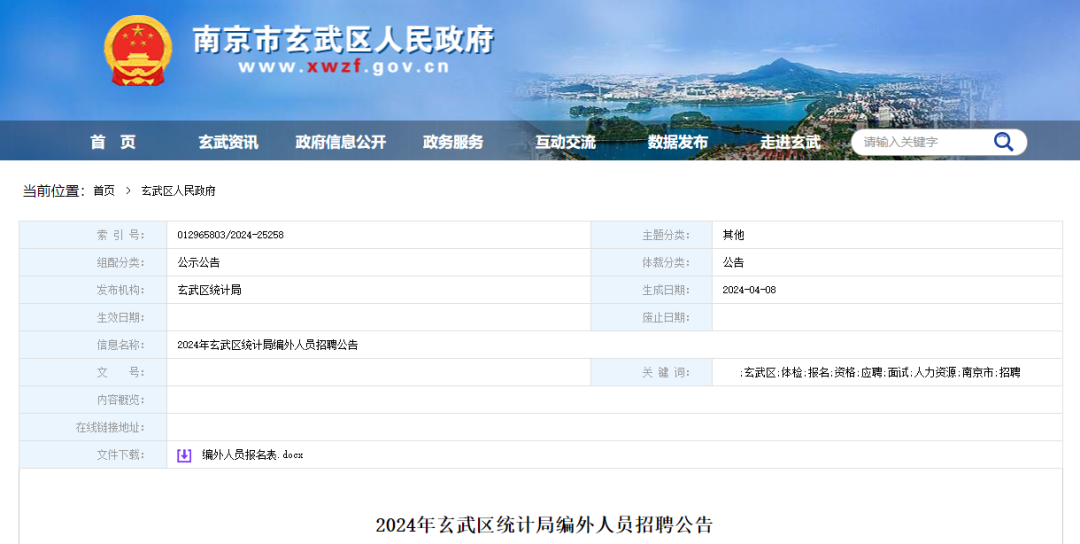Click the 生效日期 label cell
This screenshot has height=544, width=1080.
point(93,317)
